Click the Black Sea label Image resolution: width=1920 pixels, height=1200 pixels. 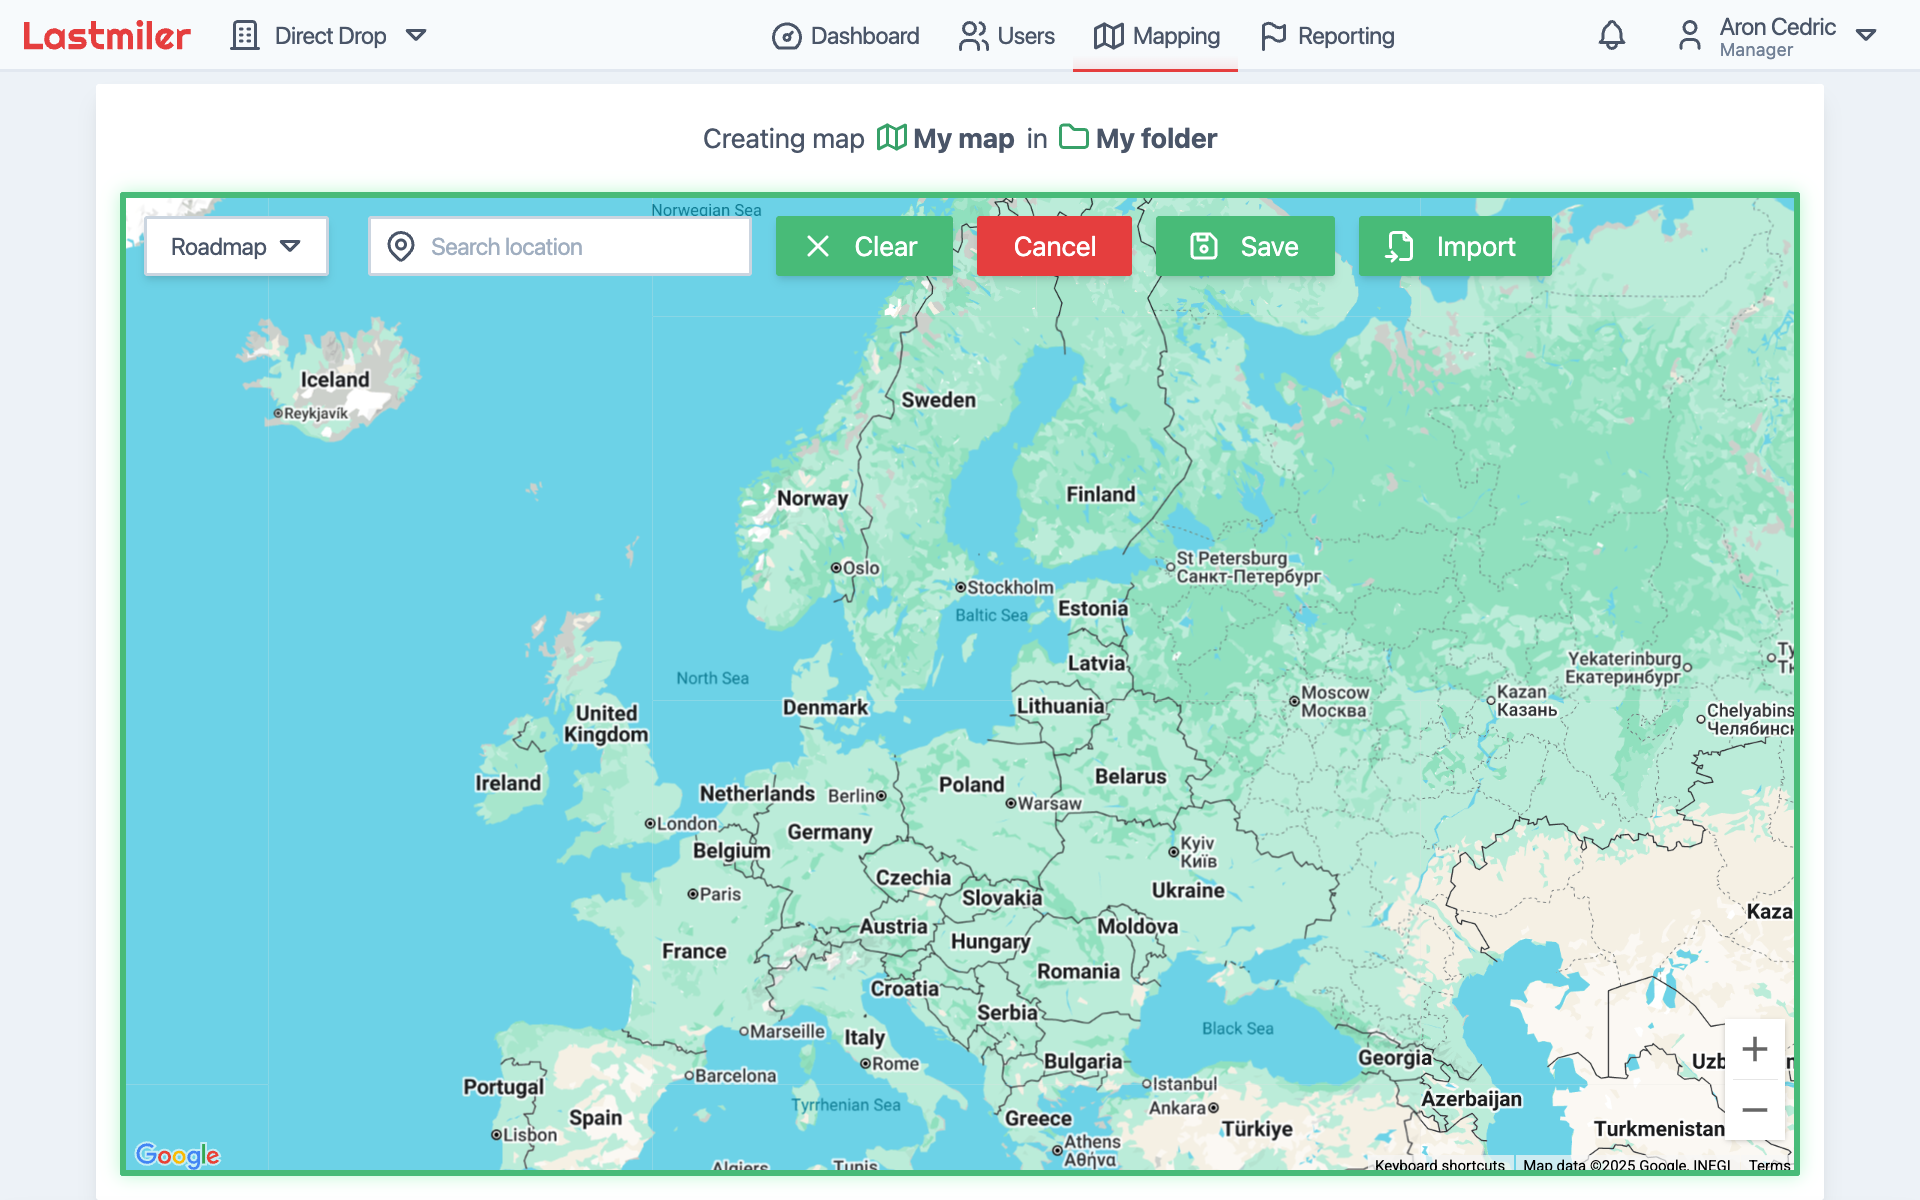click(x=1238, y=1028)
